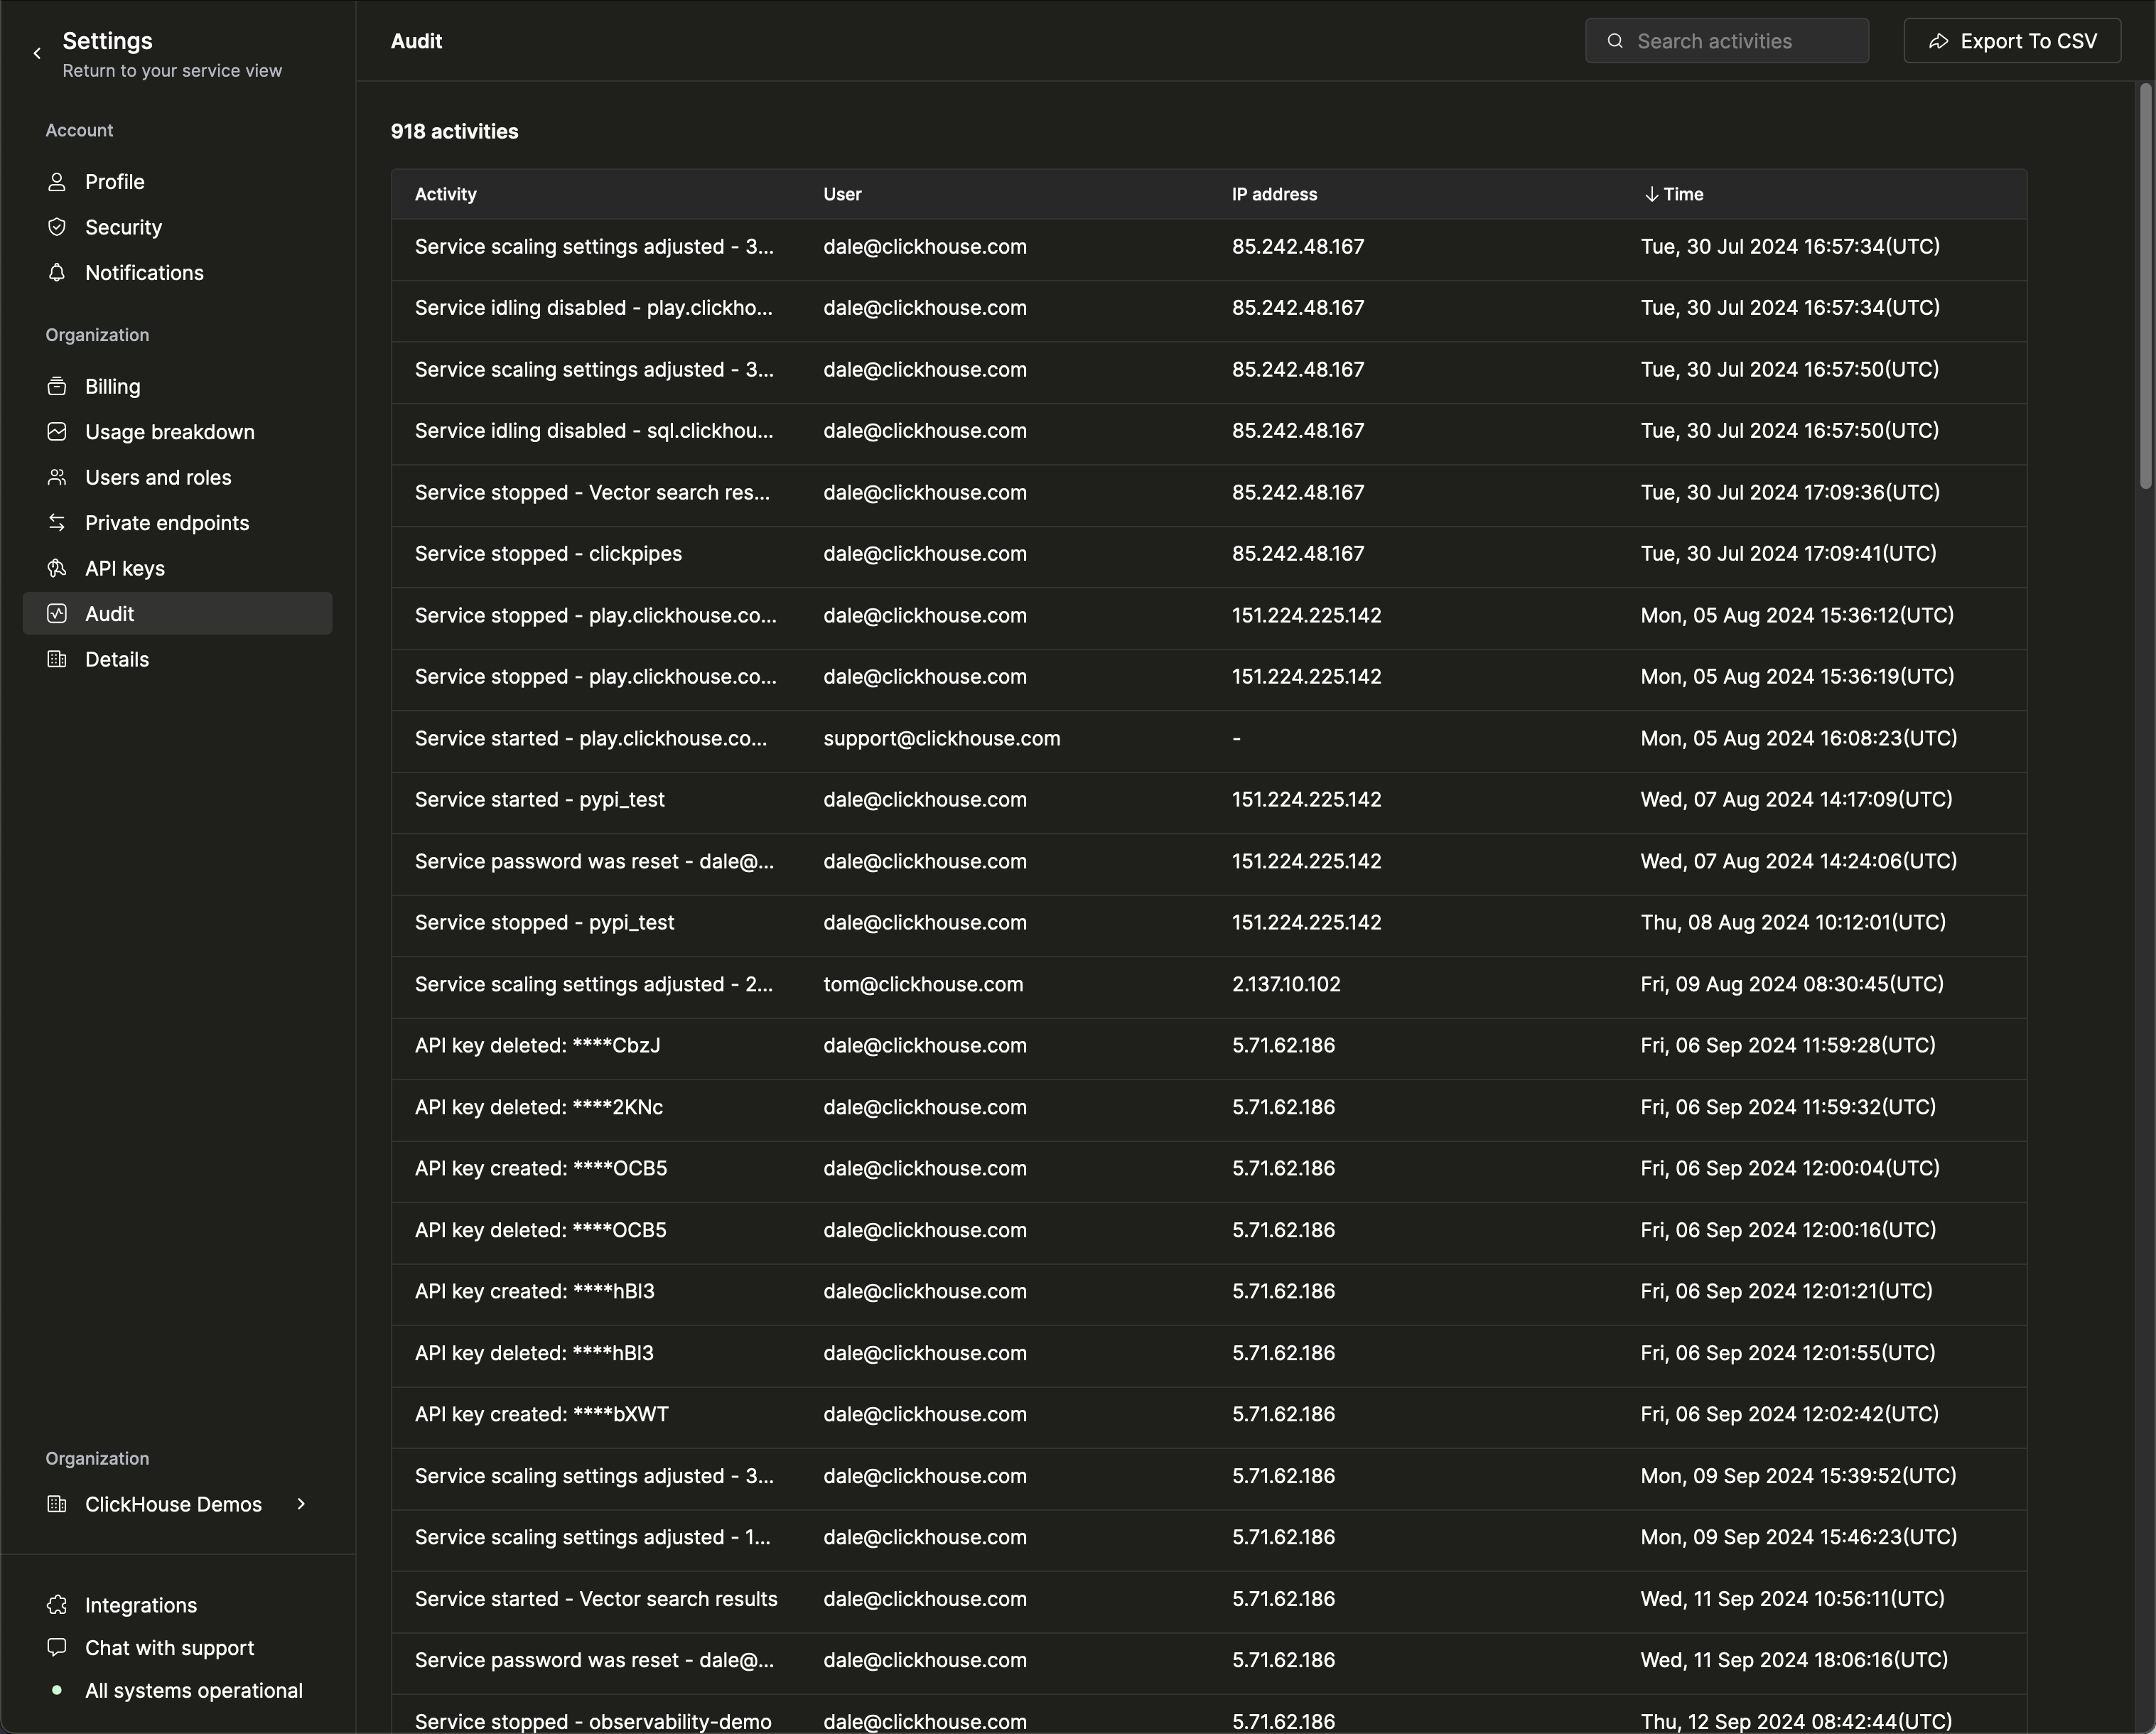
Task: Click the Notifications bell icon
Action: (x=57, y=273)
